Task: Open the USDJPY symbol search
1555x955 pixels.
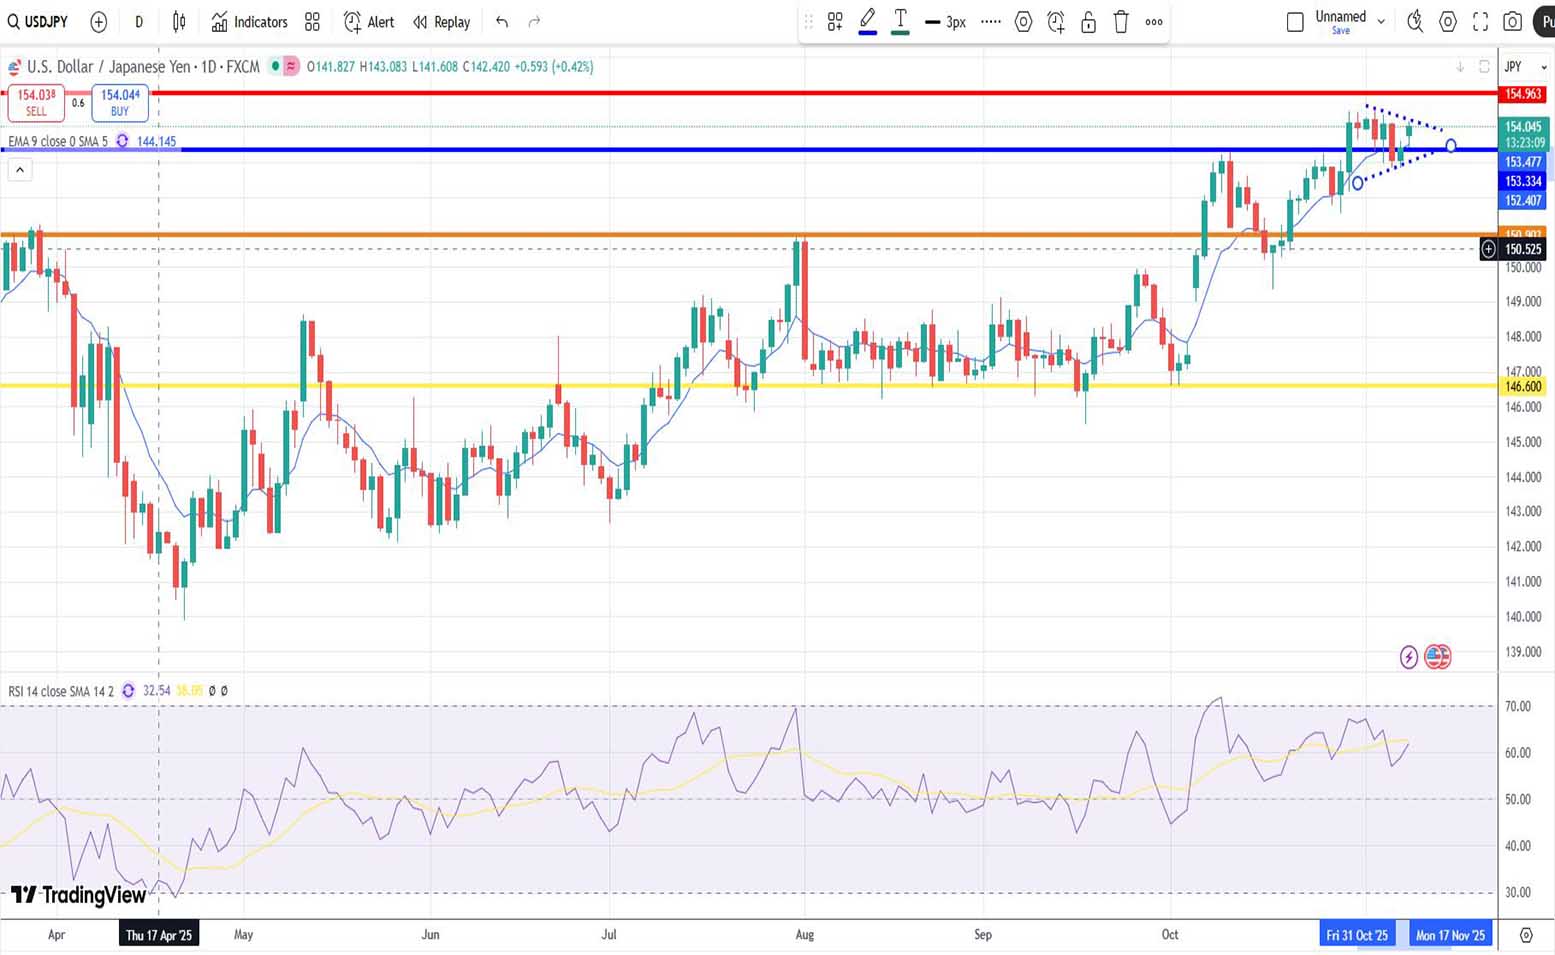Action: (x=38, y=22)
